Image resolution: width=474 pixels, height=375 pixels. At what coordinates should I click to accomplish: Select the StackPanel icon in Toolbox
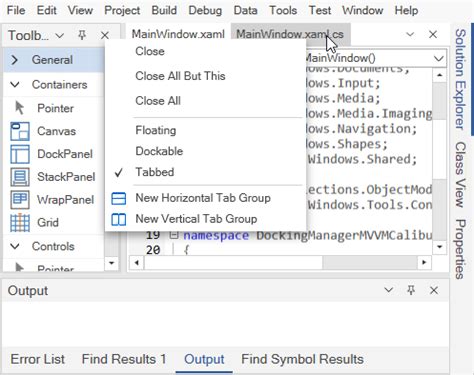coord(20,177)
